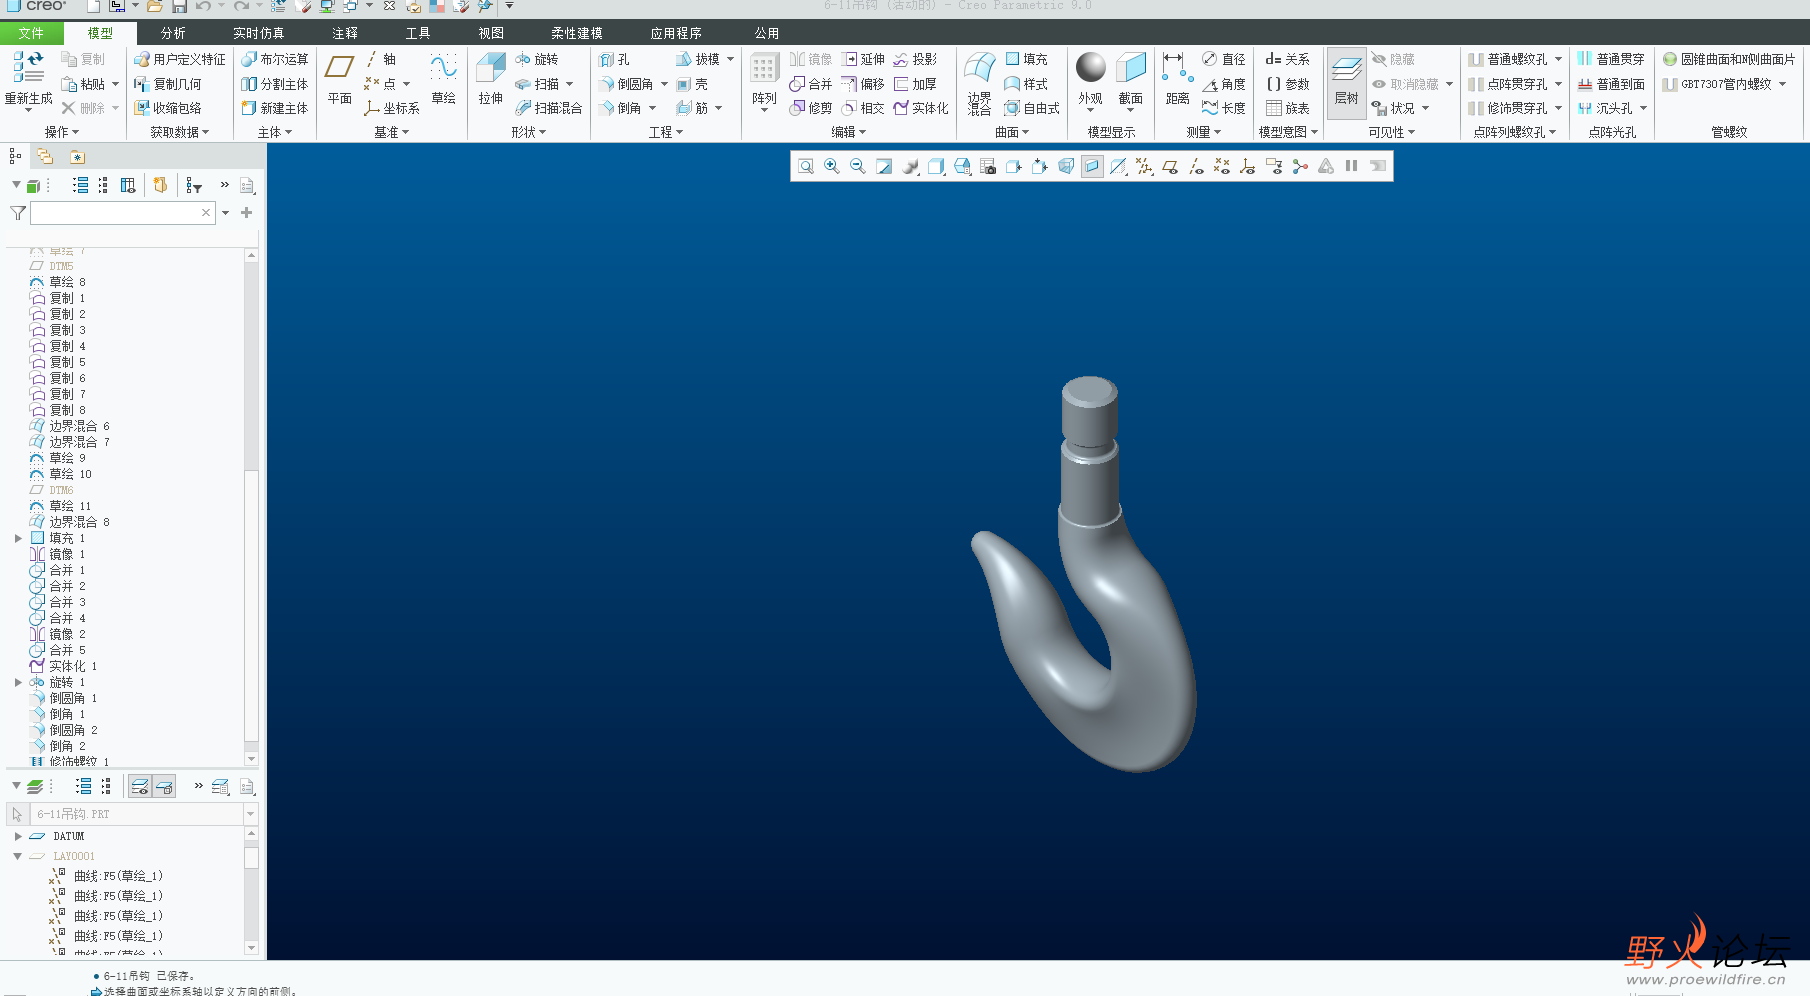Click the tree filter settings icon

pos(194,185)
